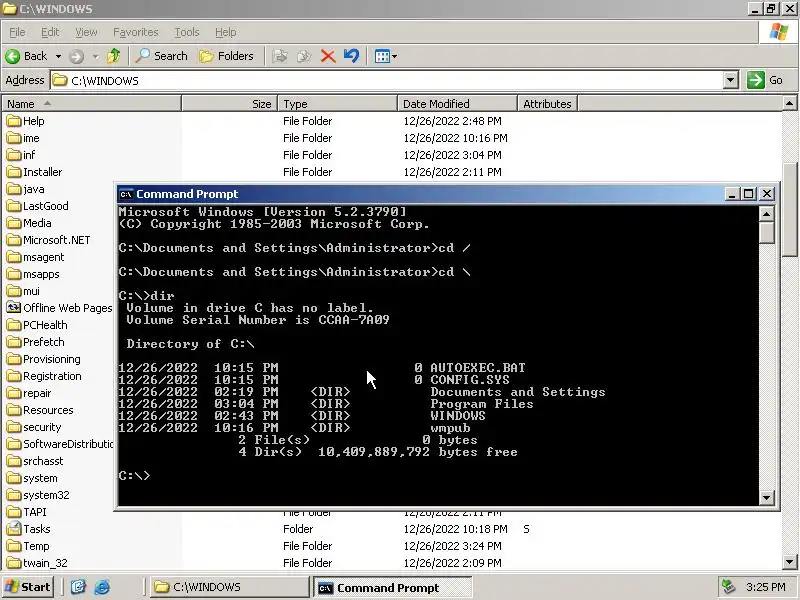Click the Copy To icon

click(x=304, y=56)
